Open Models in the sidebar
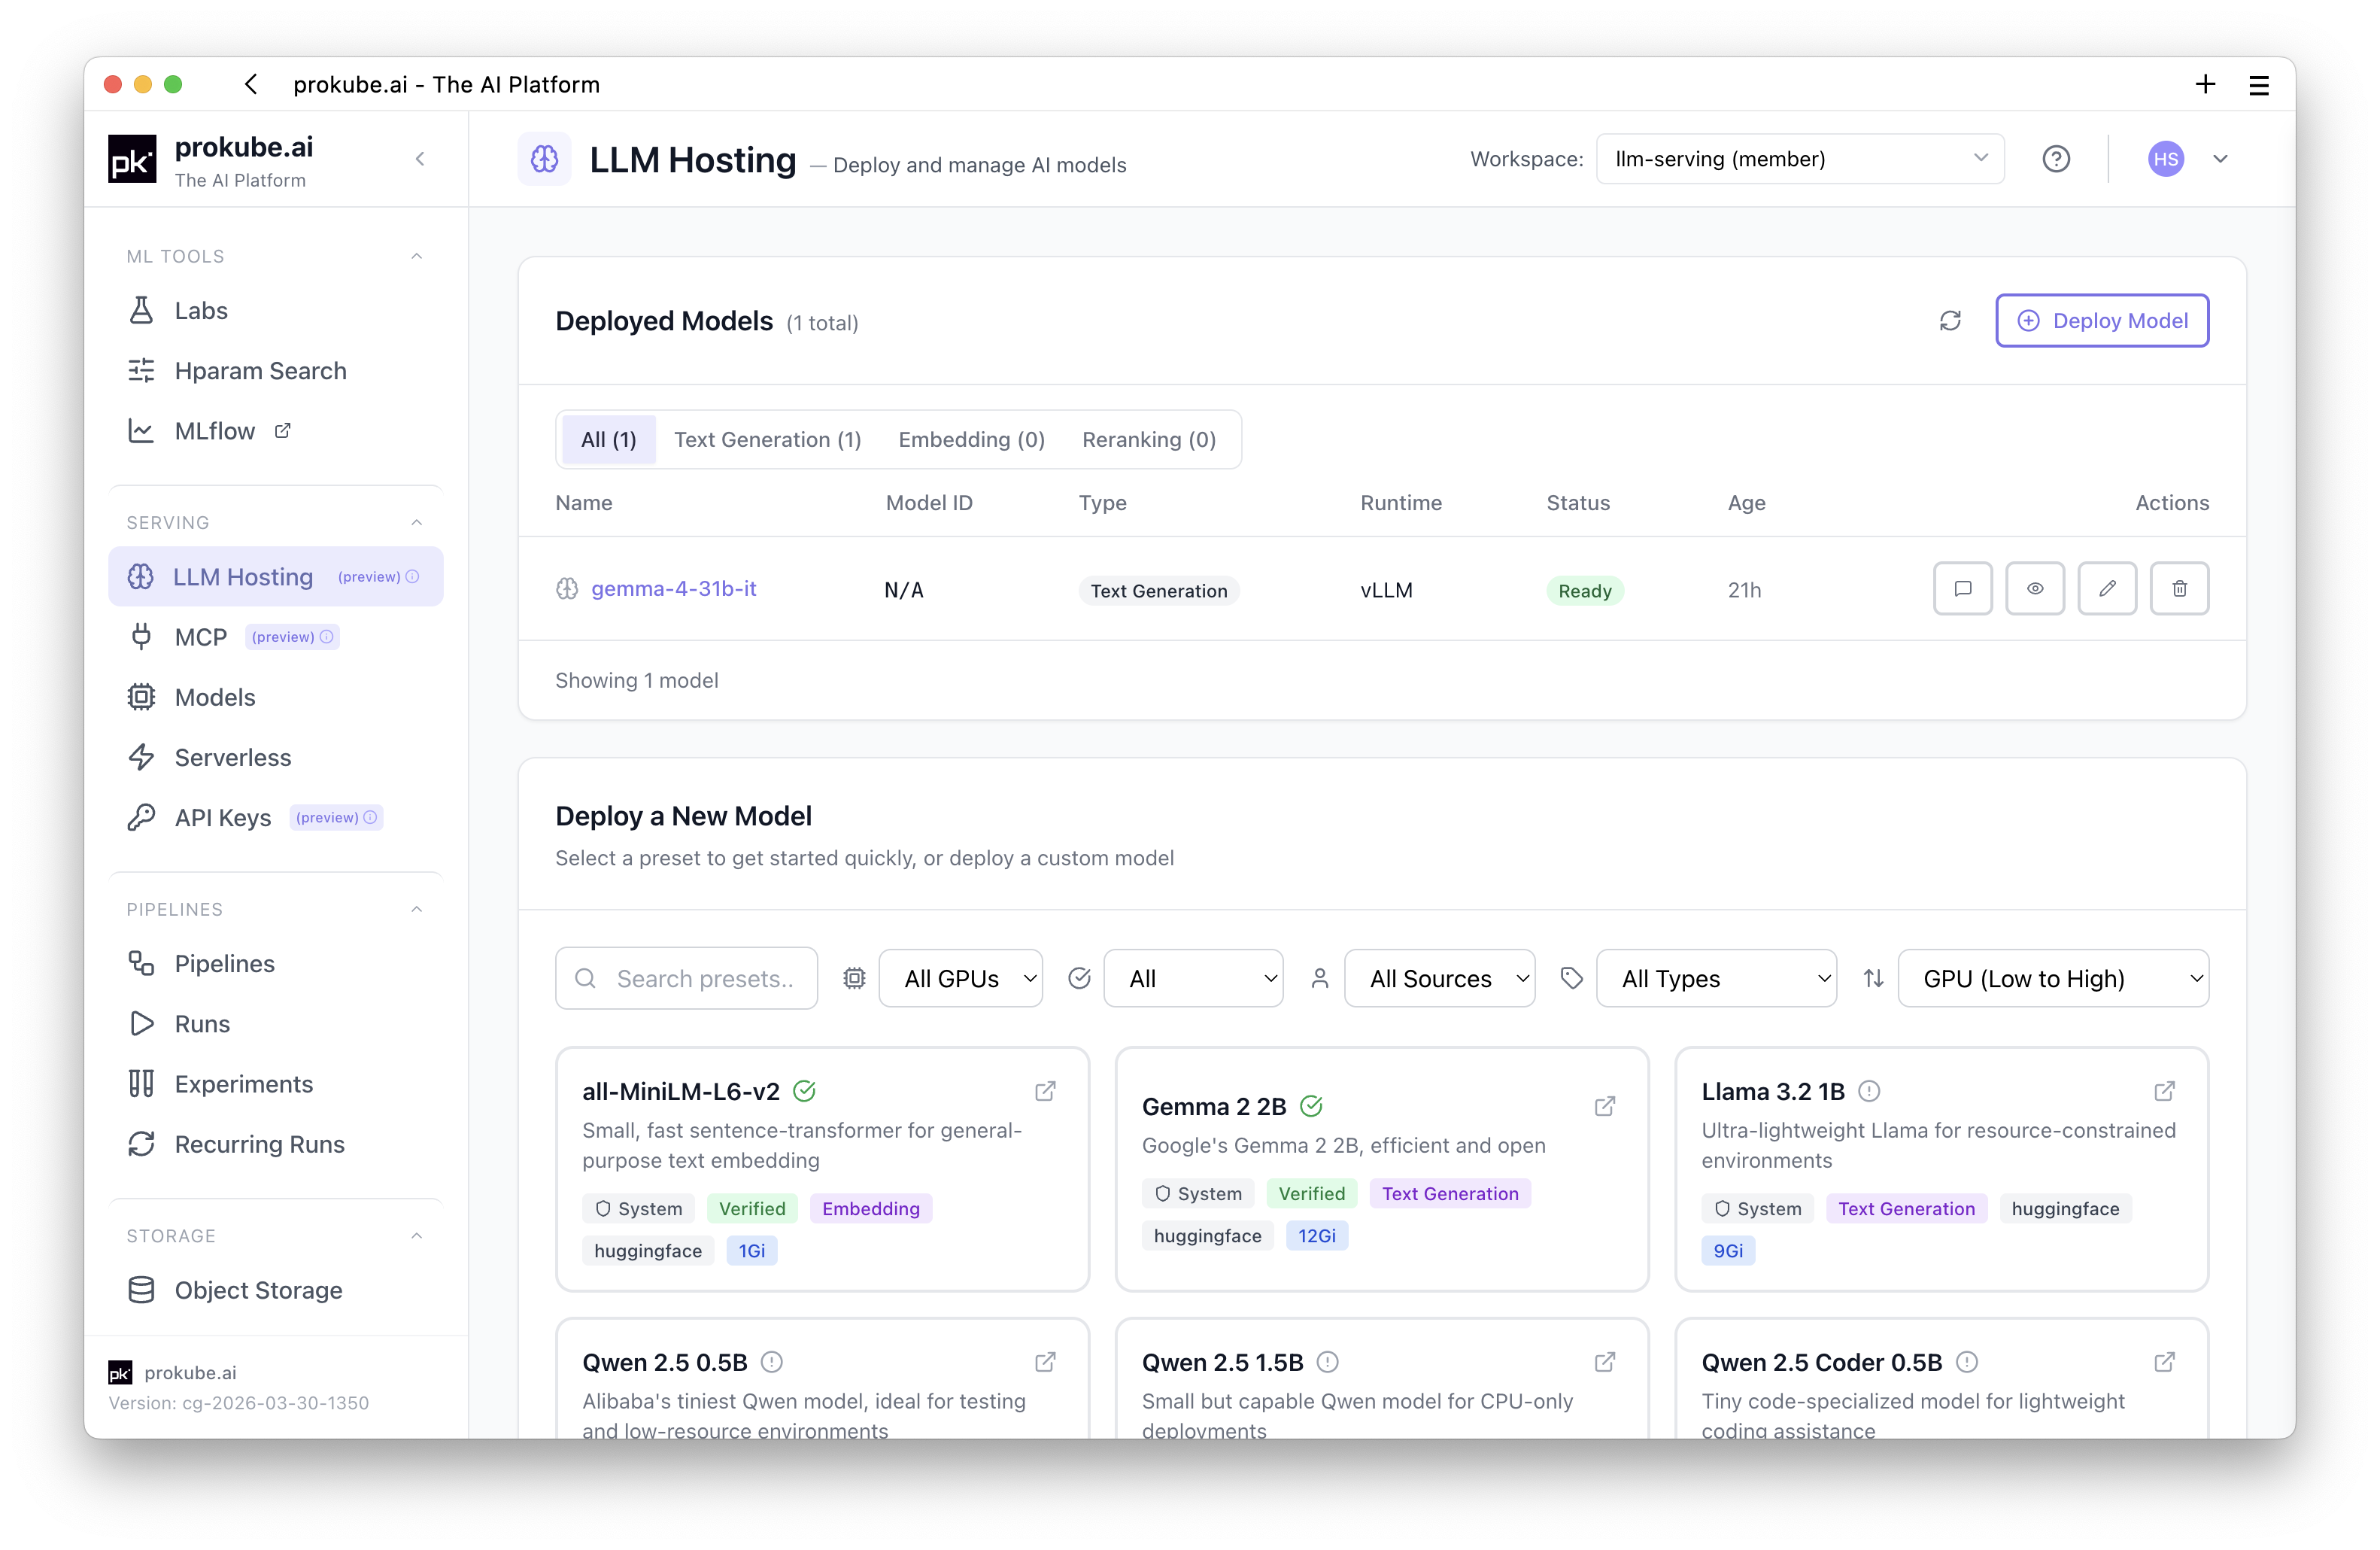This screenshot has width=2380, height=1550. [275, 697]
